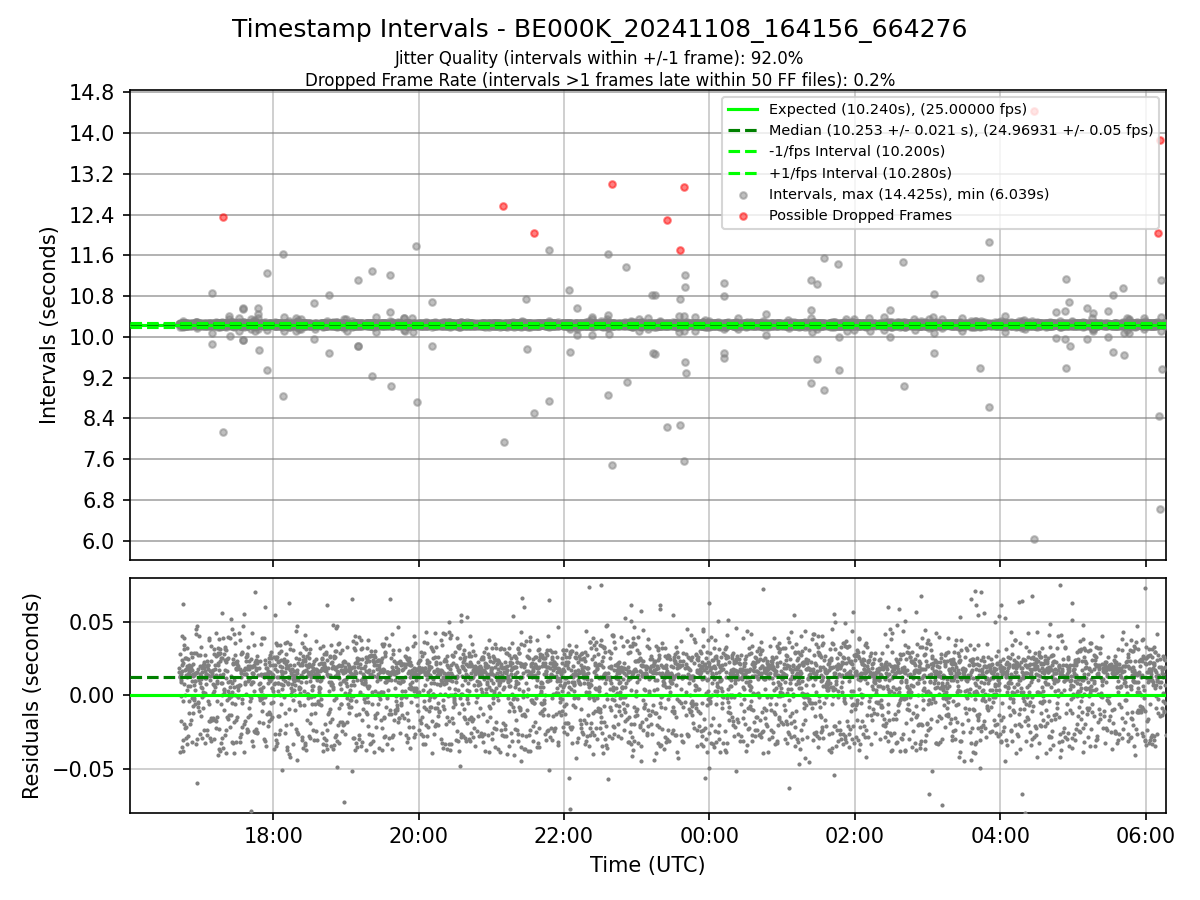
Task: Click the minimum gray point near 6.0 seconds
Action: [1034, 539]
